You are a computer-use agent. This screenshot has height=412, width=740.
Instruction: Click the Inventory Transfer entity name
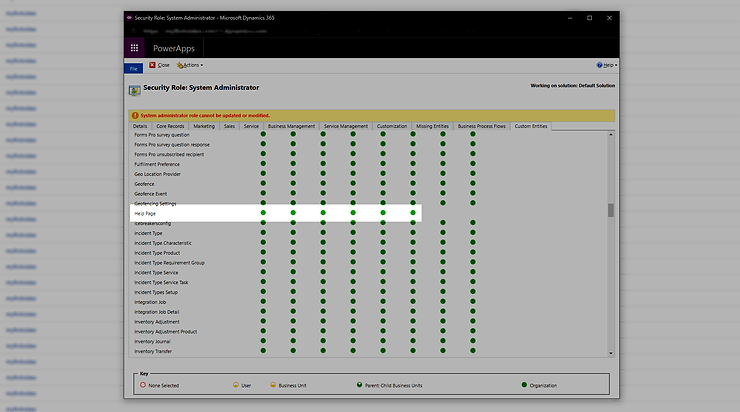click(x=153, y=351)
